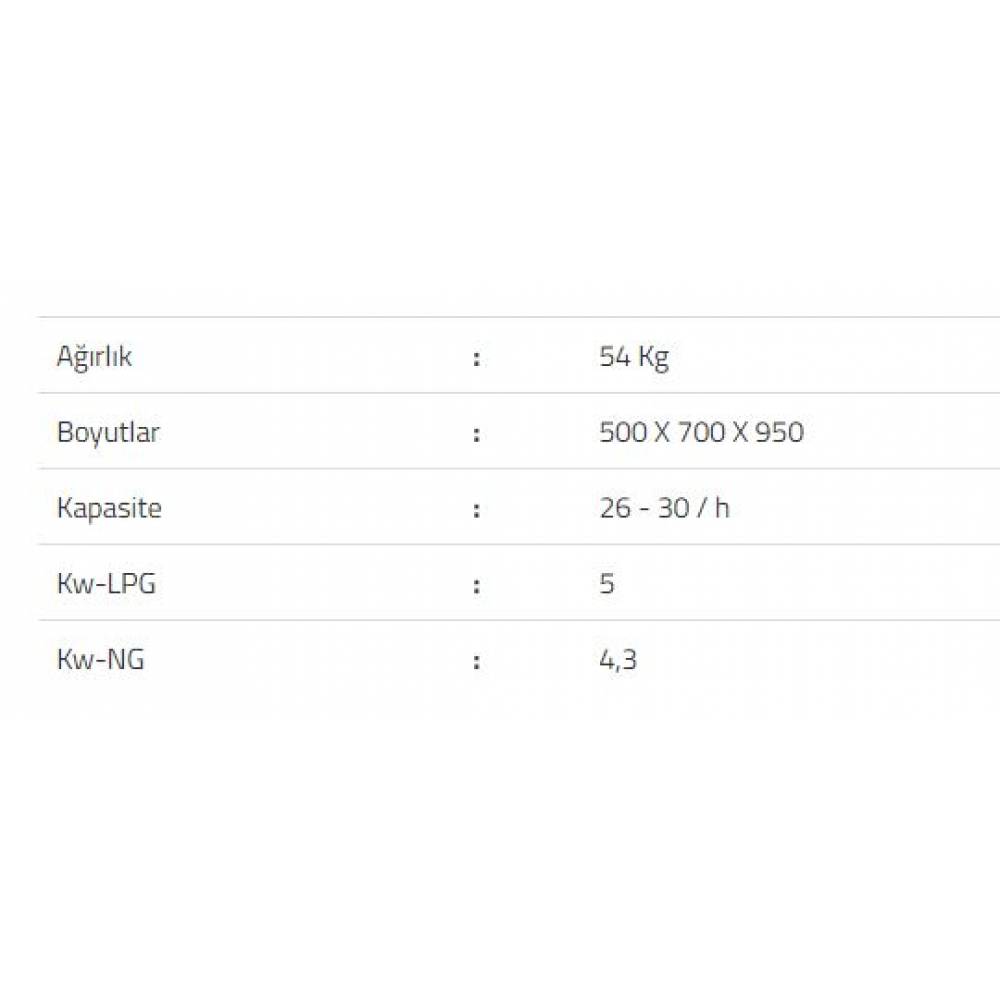Screen dimensions: 1000x1000
Task: Click the Kapasite label
Action: [x=109, y=508]
